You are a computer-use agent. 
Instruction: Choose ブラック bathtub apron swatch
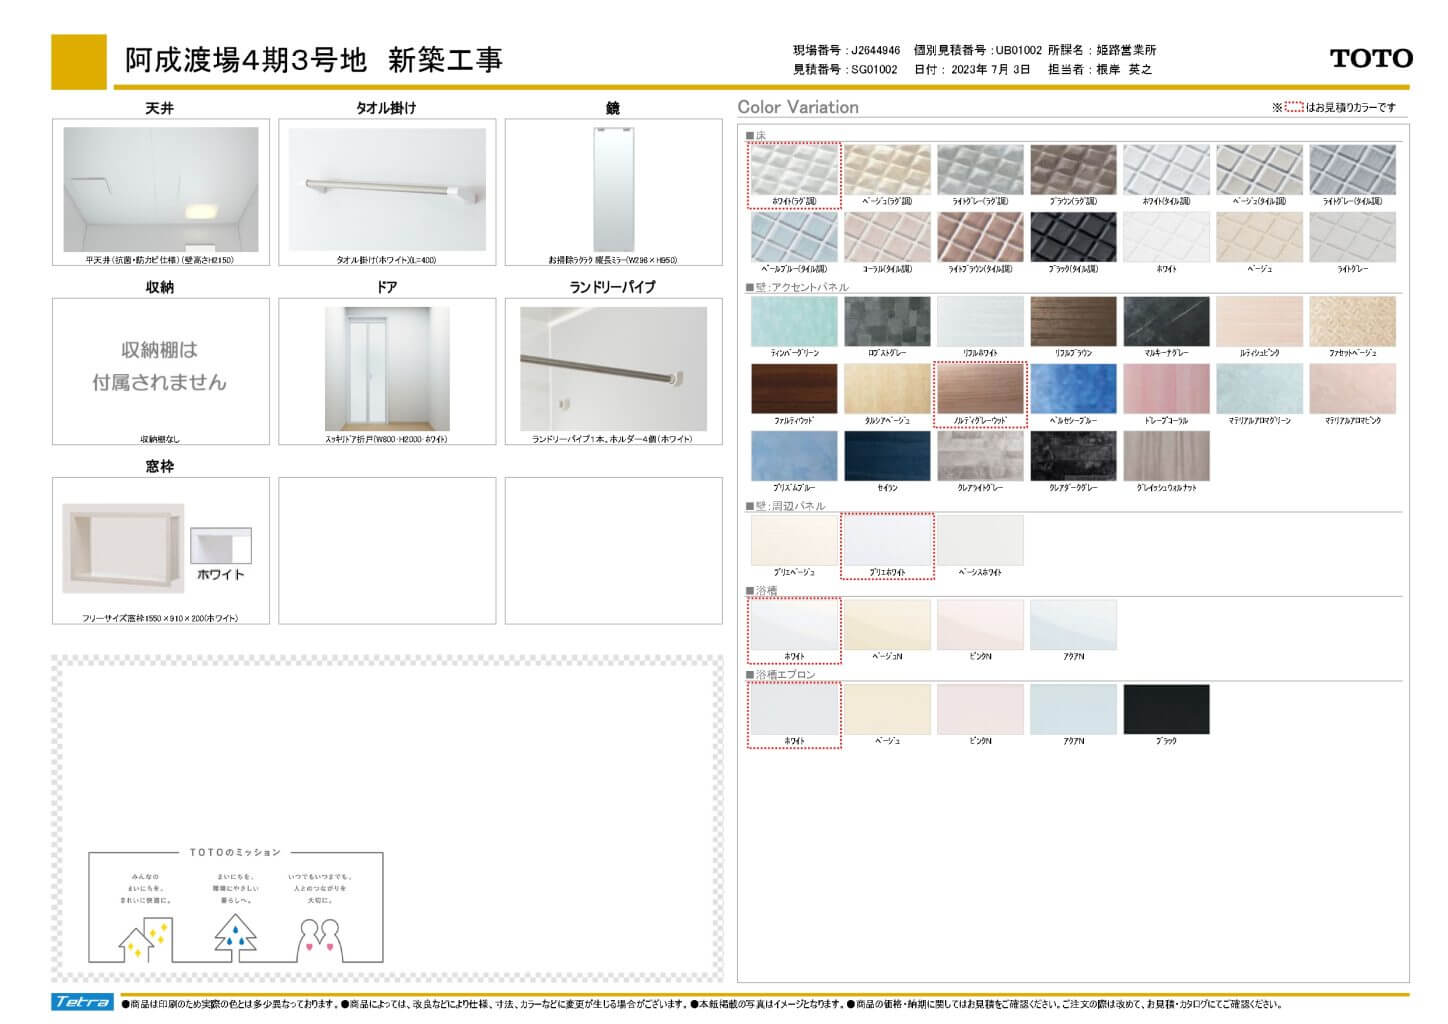coord(1166,709)
